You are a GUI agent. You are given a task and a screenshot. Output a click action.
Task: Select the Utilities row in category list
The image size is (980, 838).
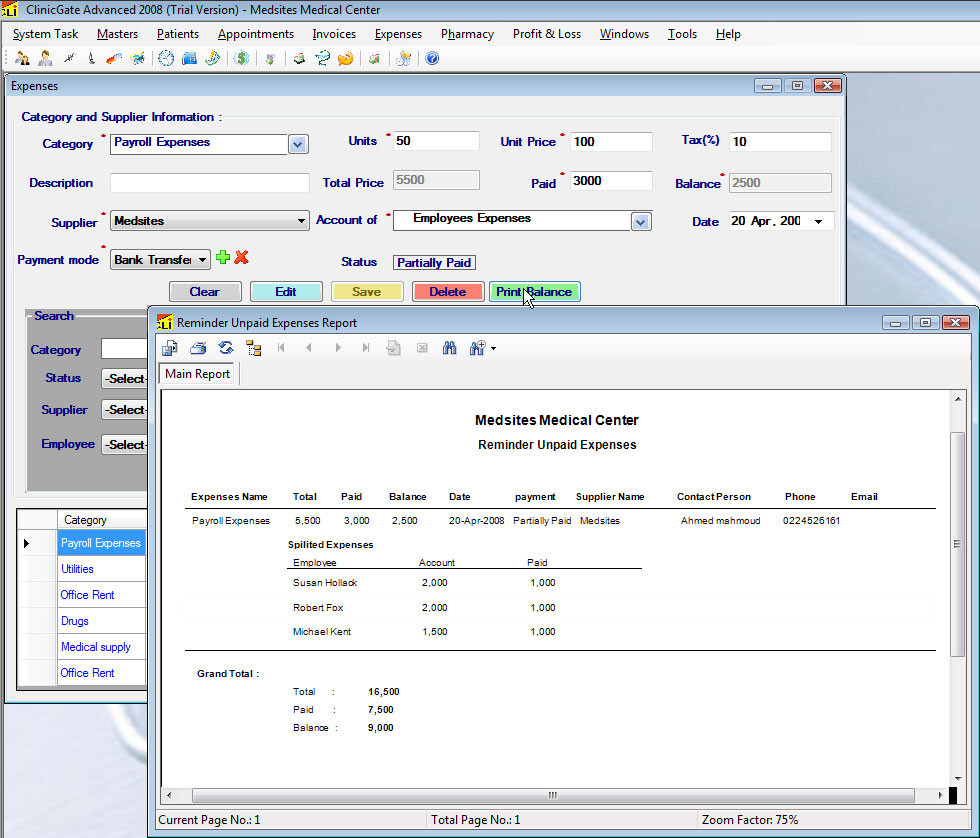(x=101, y=569)
